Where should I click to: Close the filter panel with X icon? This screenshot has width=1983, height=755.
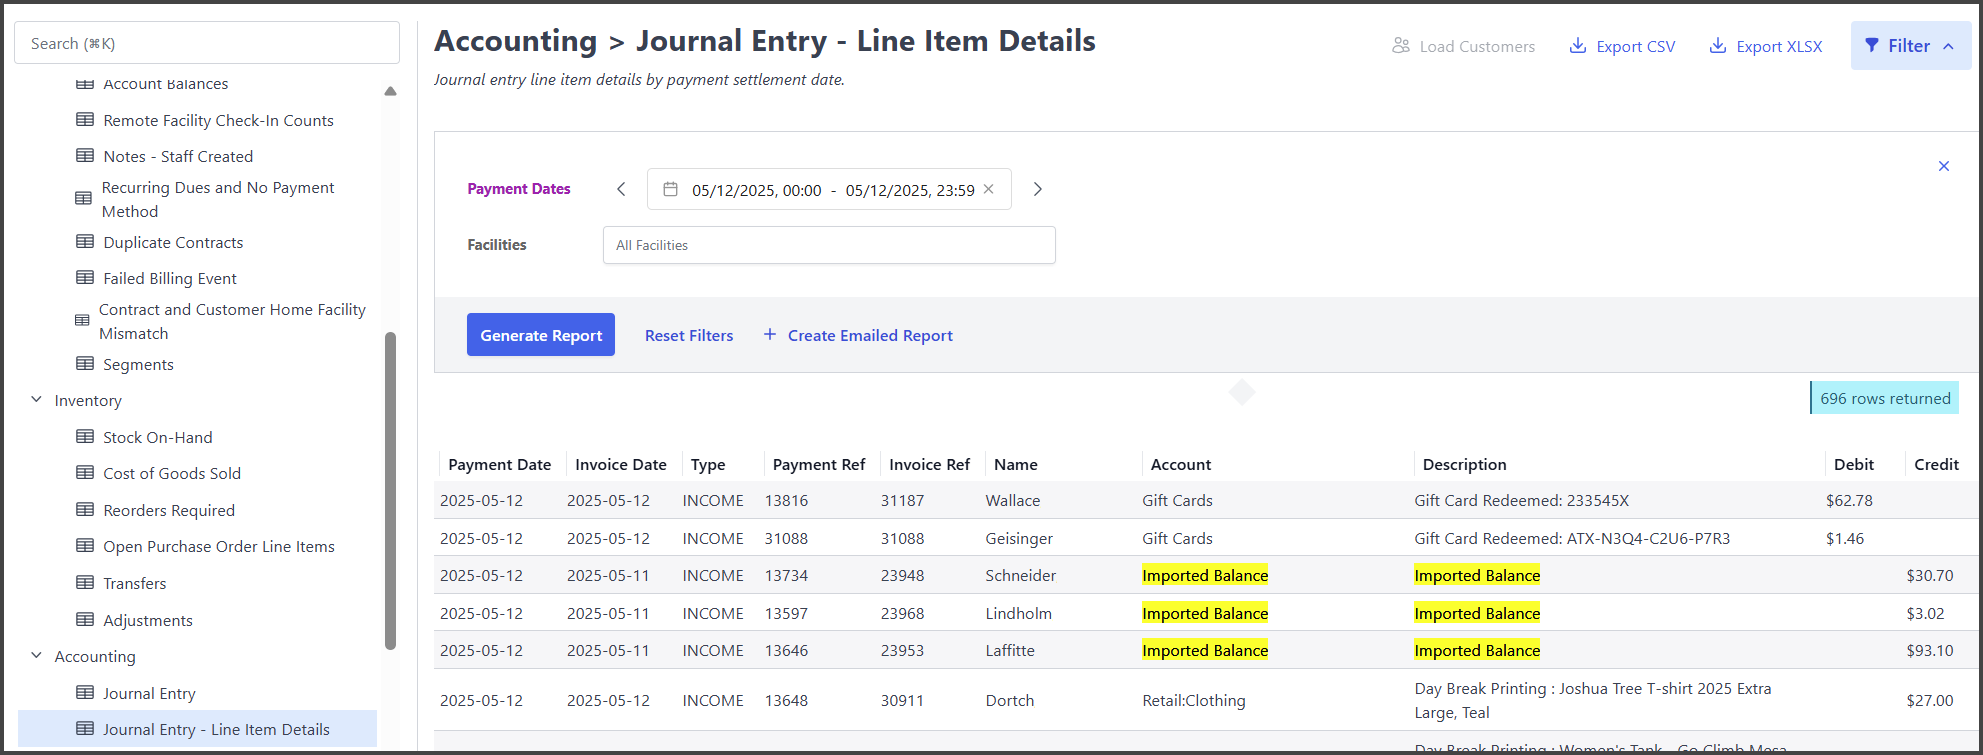click(1944, 166)
